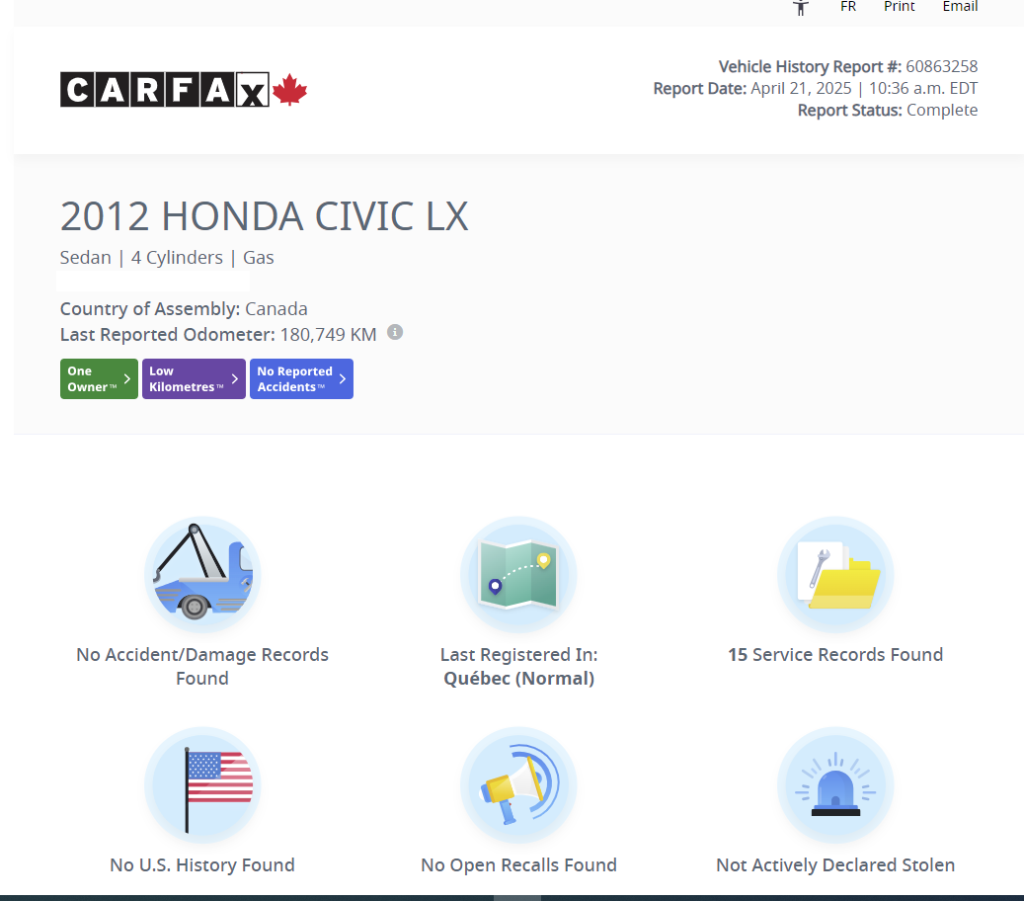Select "No U.S. History Found" text
Screen dimensions: 1024x901
(202, 864)
